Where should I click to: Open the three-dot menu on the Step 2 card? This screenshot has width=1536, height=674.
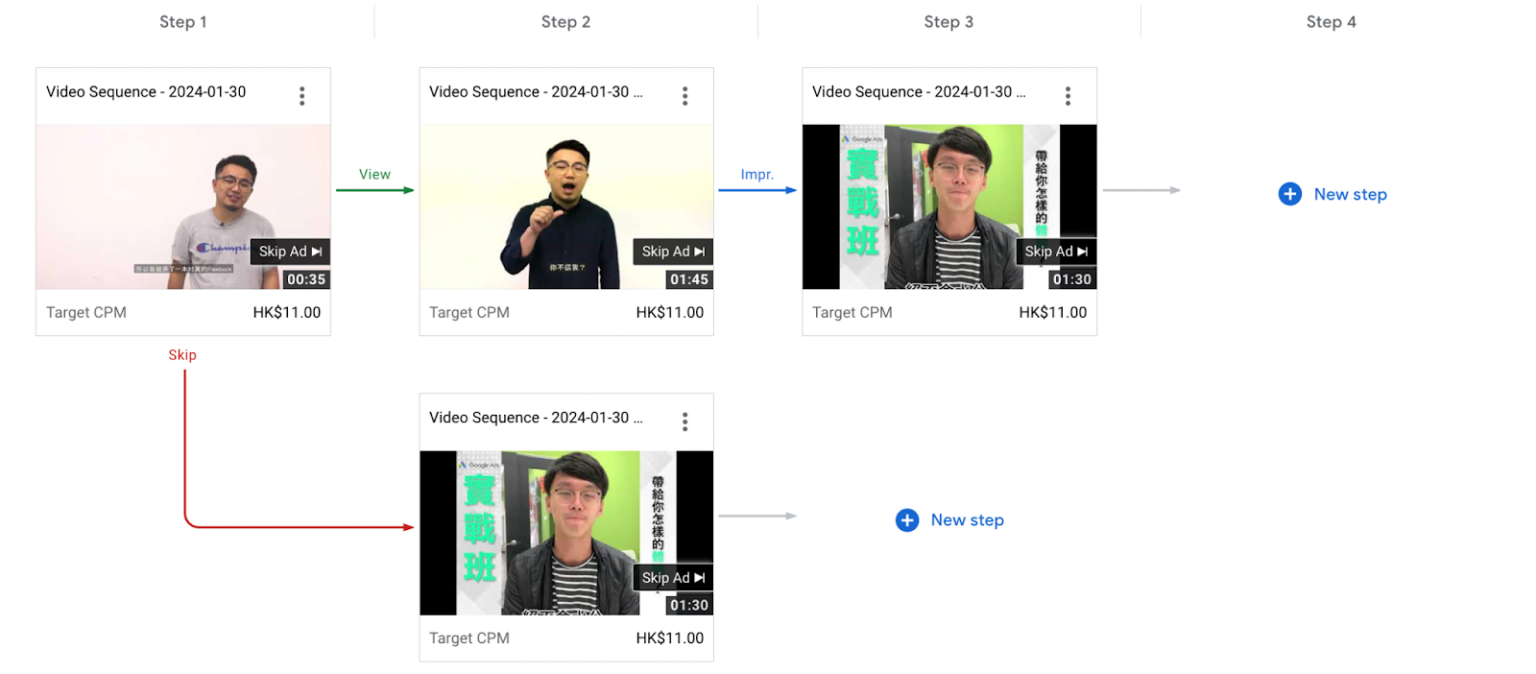coord(685,95)
